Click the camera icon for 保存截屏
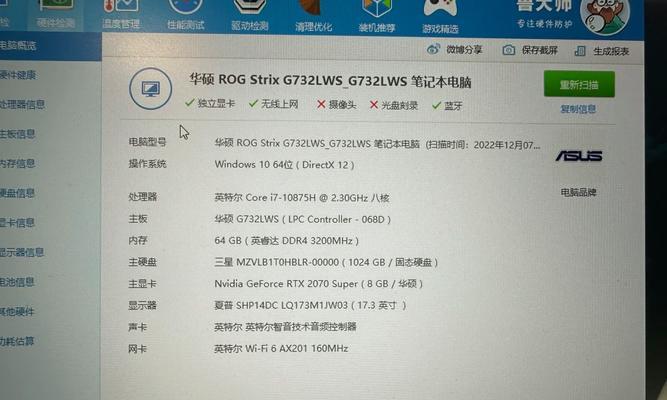This screenshot has height=400, width=667. [508, 50]
